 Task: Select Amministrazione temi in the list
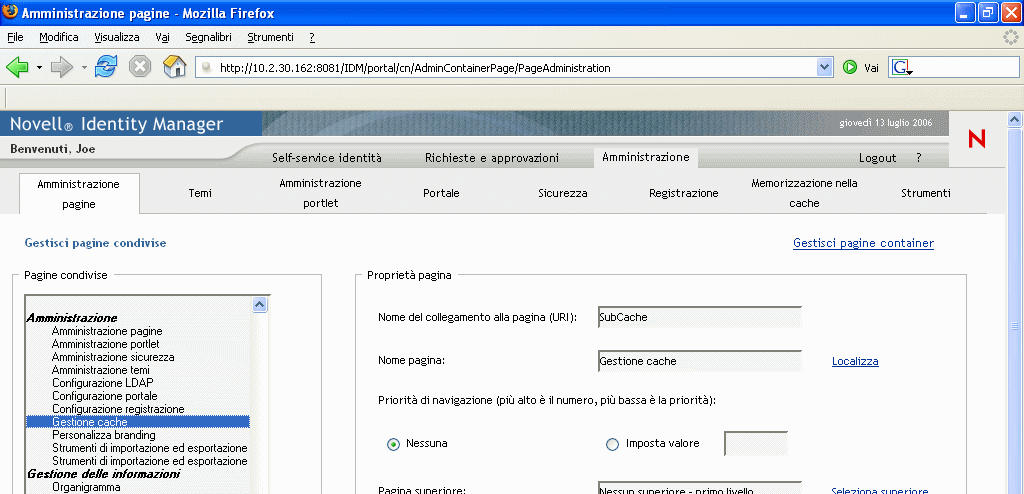101,370
